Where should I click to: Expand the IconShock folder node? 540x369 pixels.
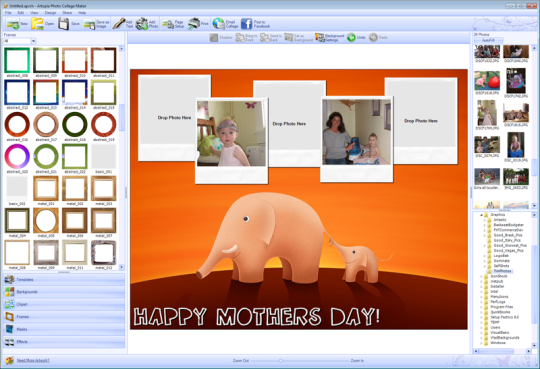click(481, 276)
